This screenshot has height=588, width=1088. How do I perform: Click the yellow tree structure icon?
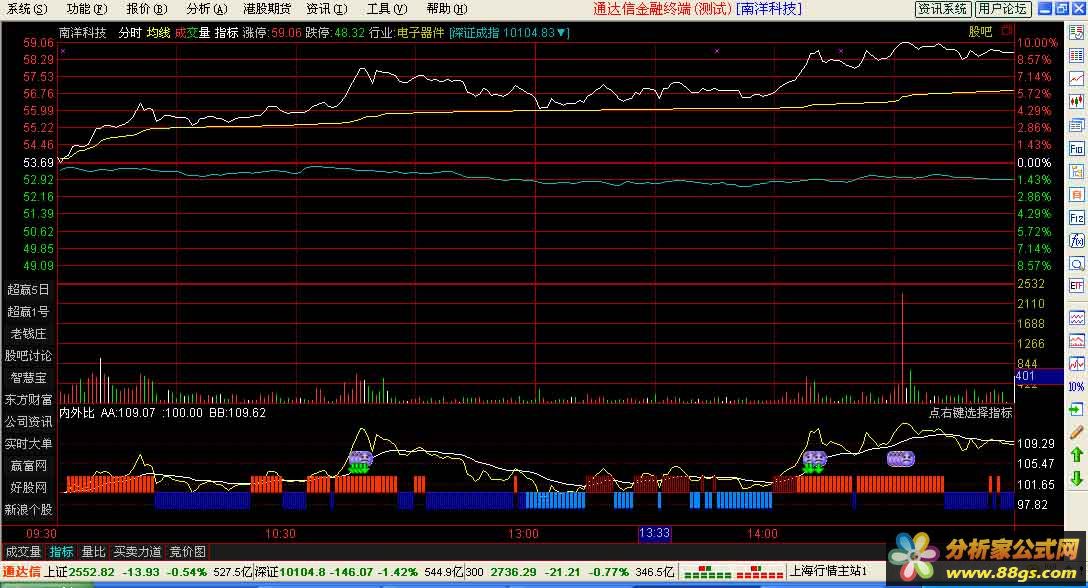tap(1076, 171)
